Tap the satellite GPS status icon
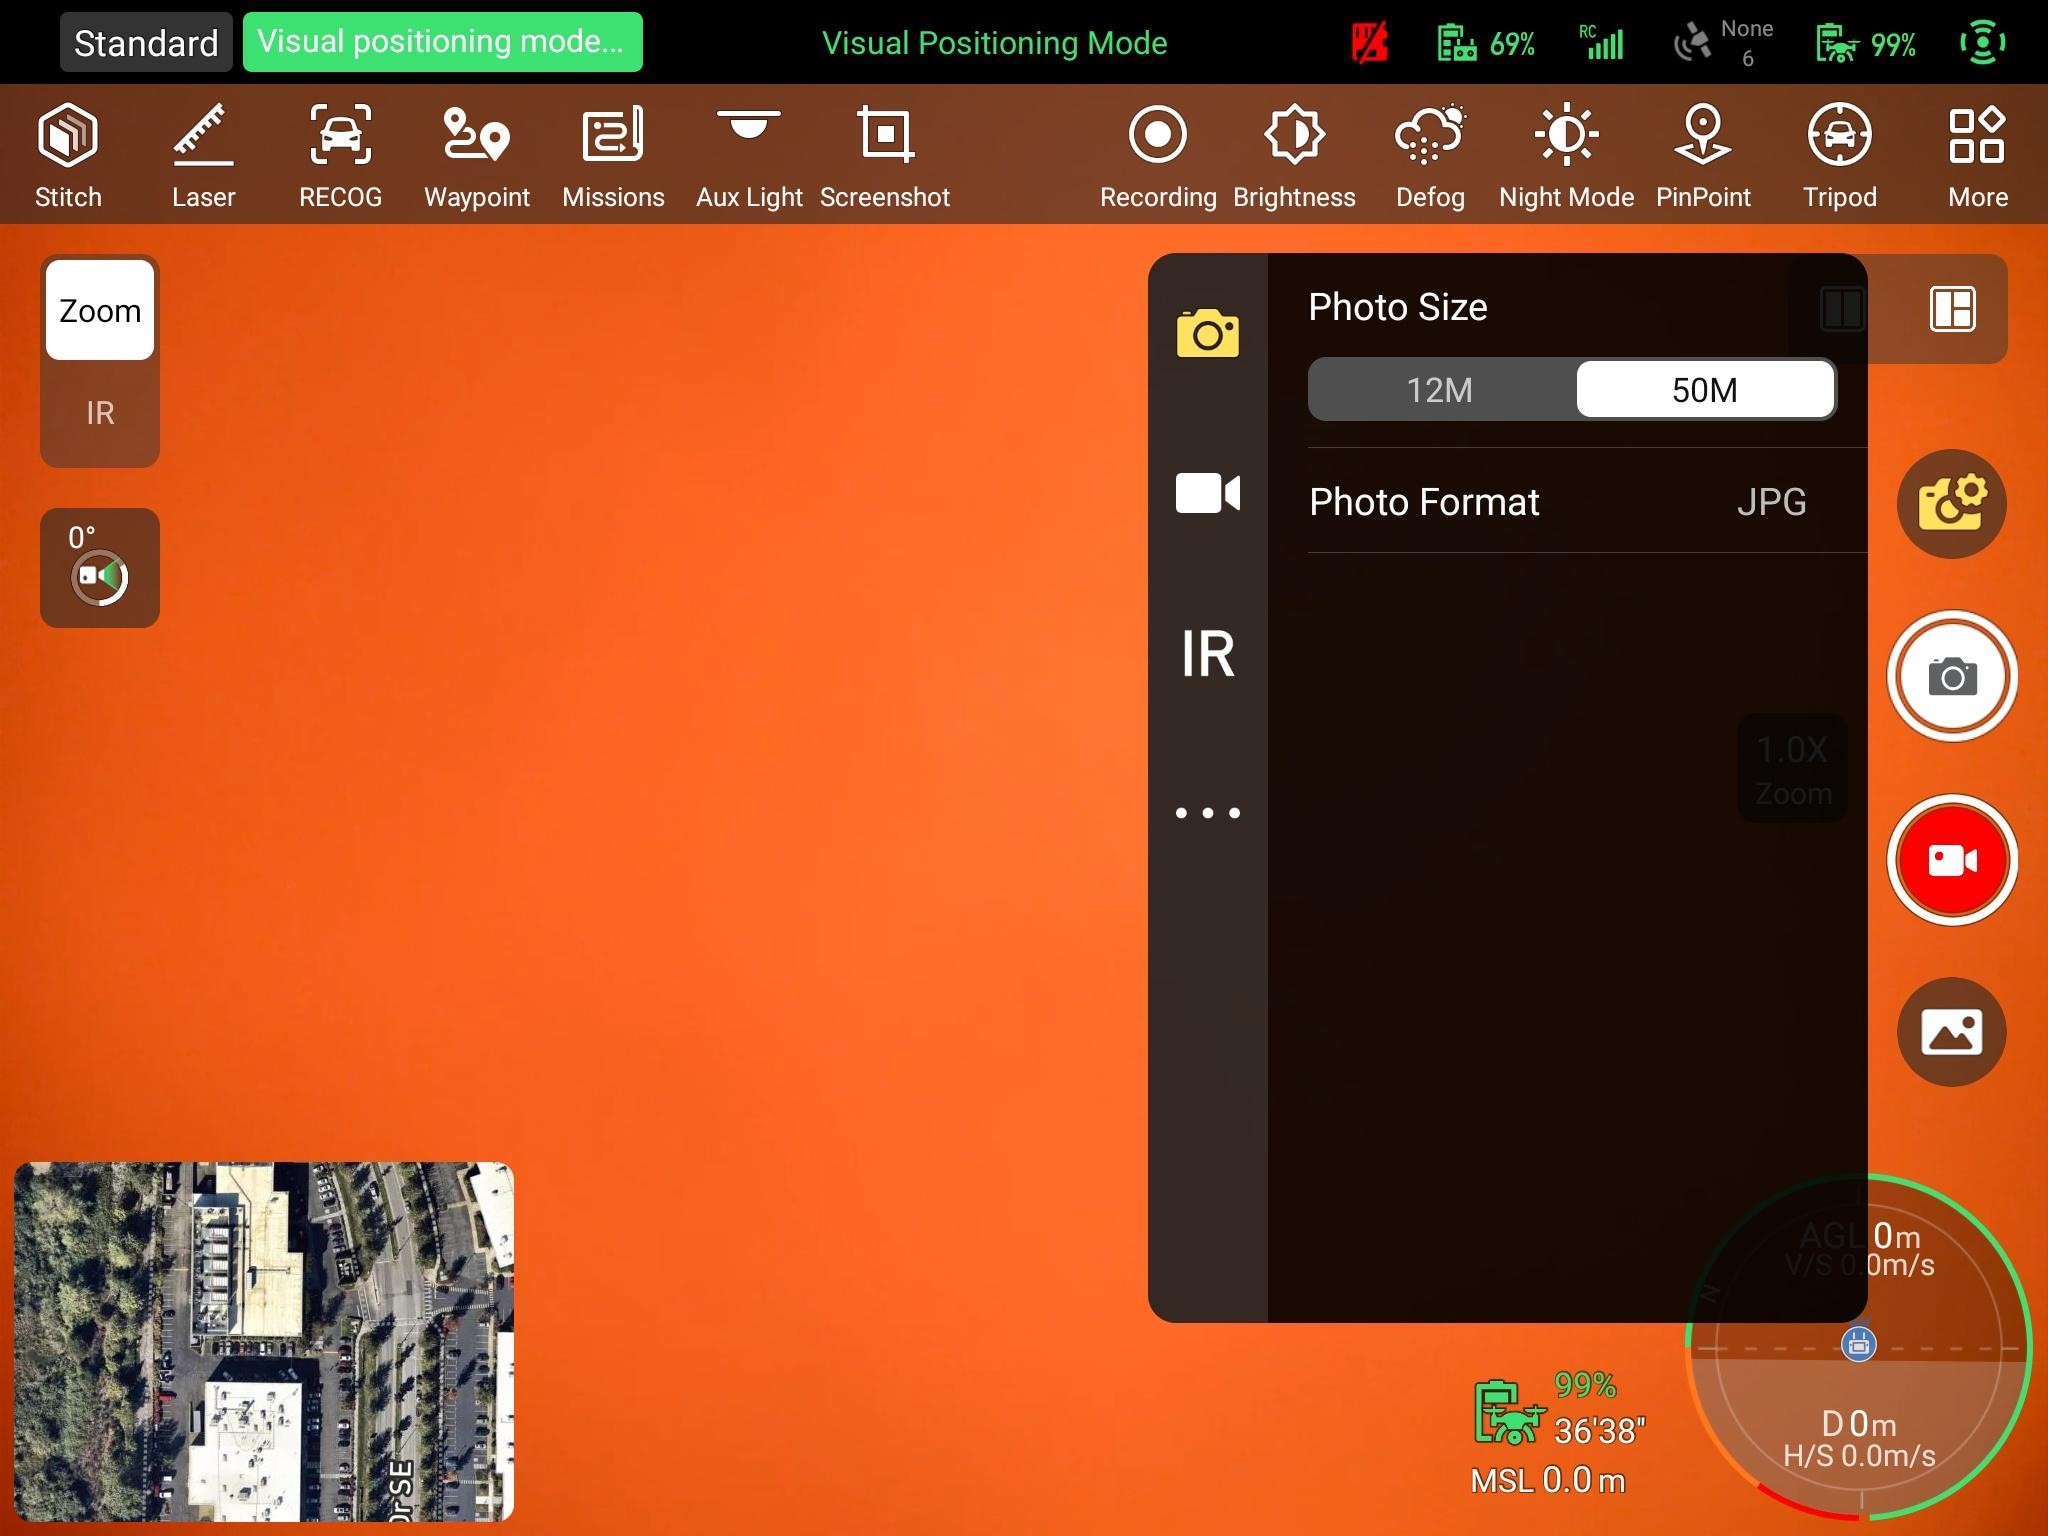Image resolution: width=2048 pixels, height=1536 pixels. pos(1722,44)
